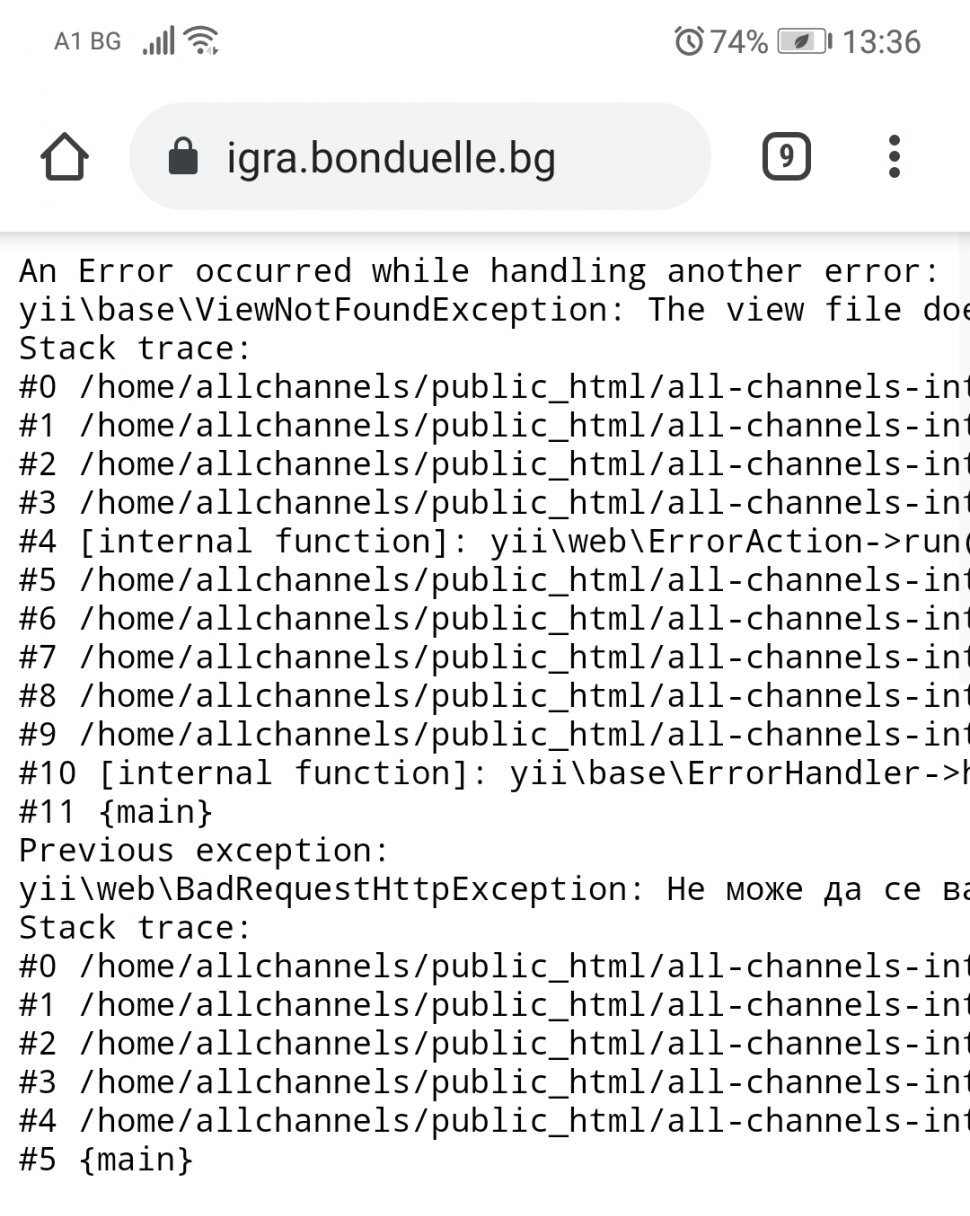Screen dimensions: 970x1216
Task: Tap the cellular signal strength icon
Action: coord(159,41)
